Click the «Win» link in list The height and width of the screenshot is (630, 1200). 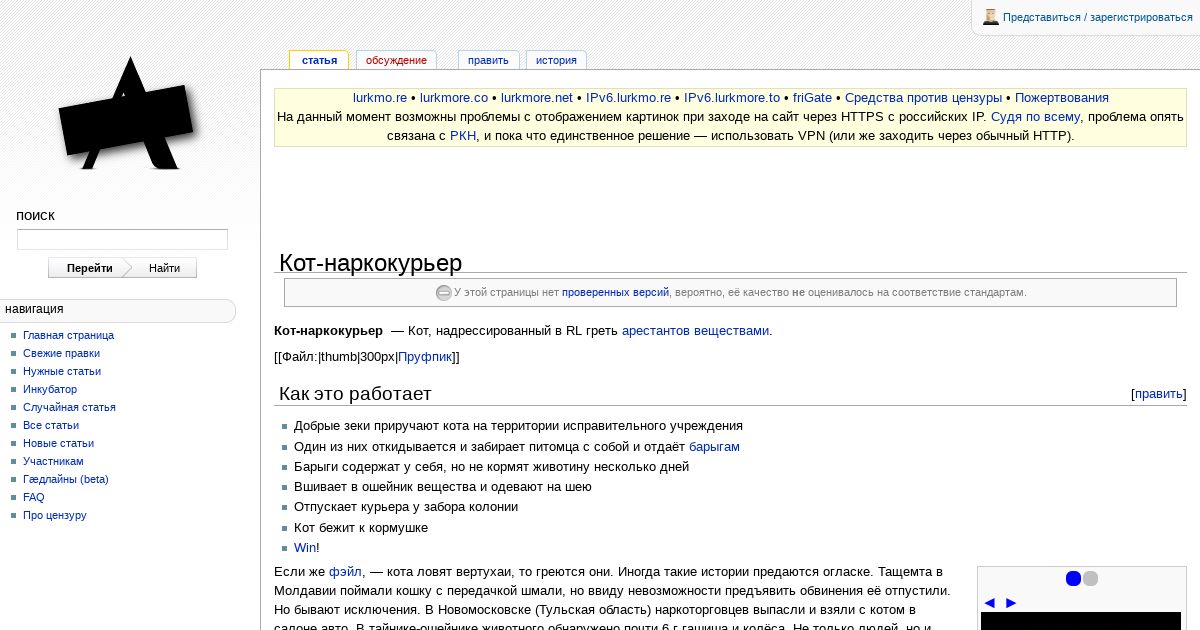click(305, 548)
